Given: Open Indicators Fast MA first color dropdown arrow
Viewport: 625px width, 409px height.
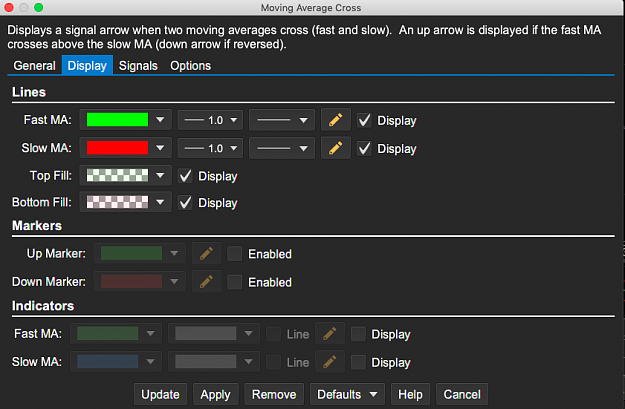Looking at the screenshot, I should click(x=150, y=334).
